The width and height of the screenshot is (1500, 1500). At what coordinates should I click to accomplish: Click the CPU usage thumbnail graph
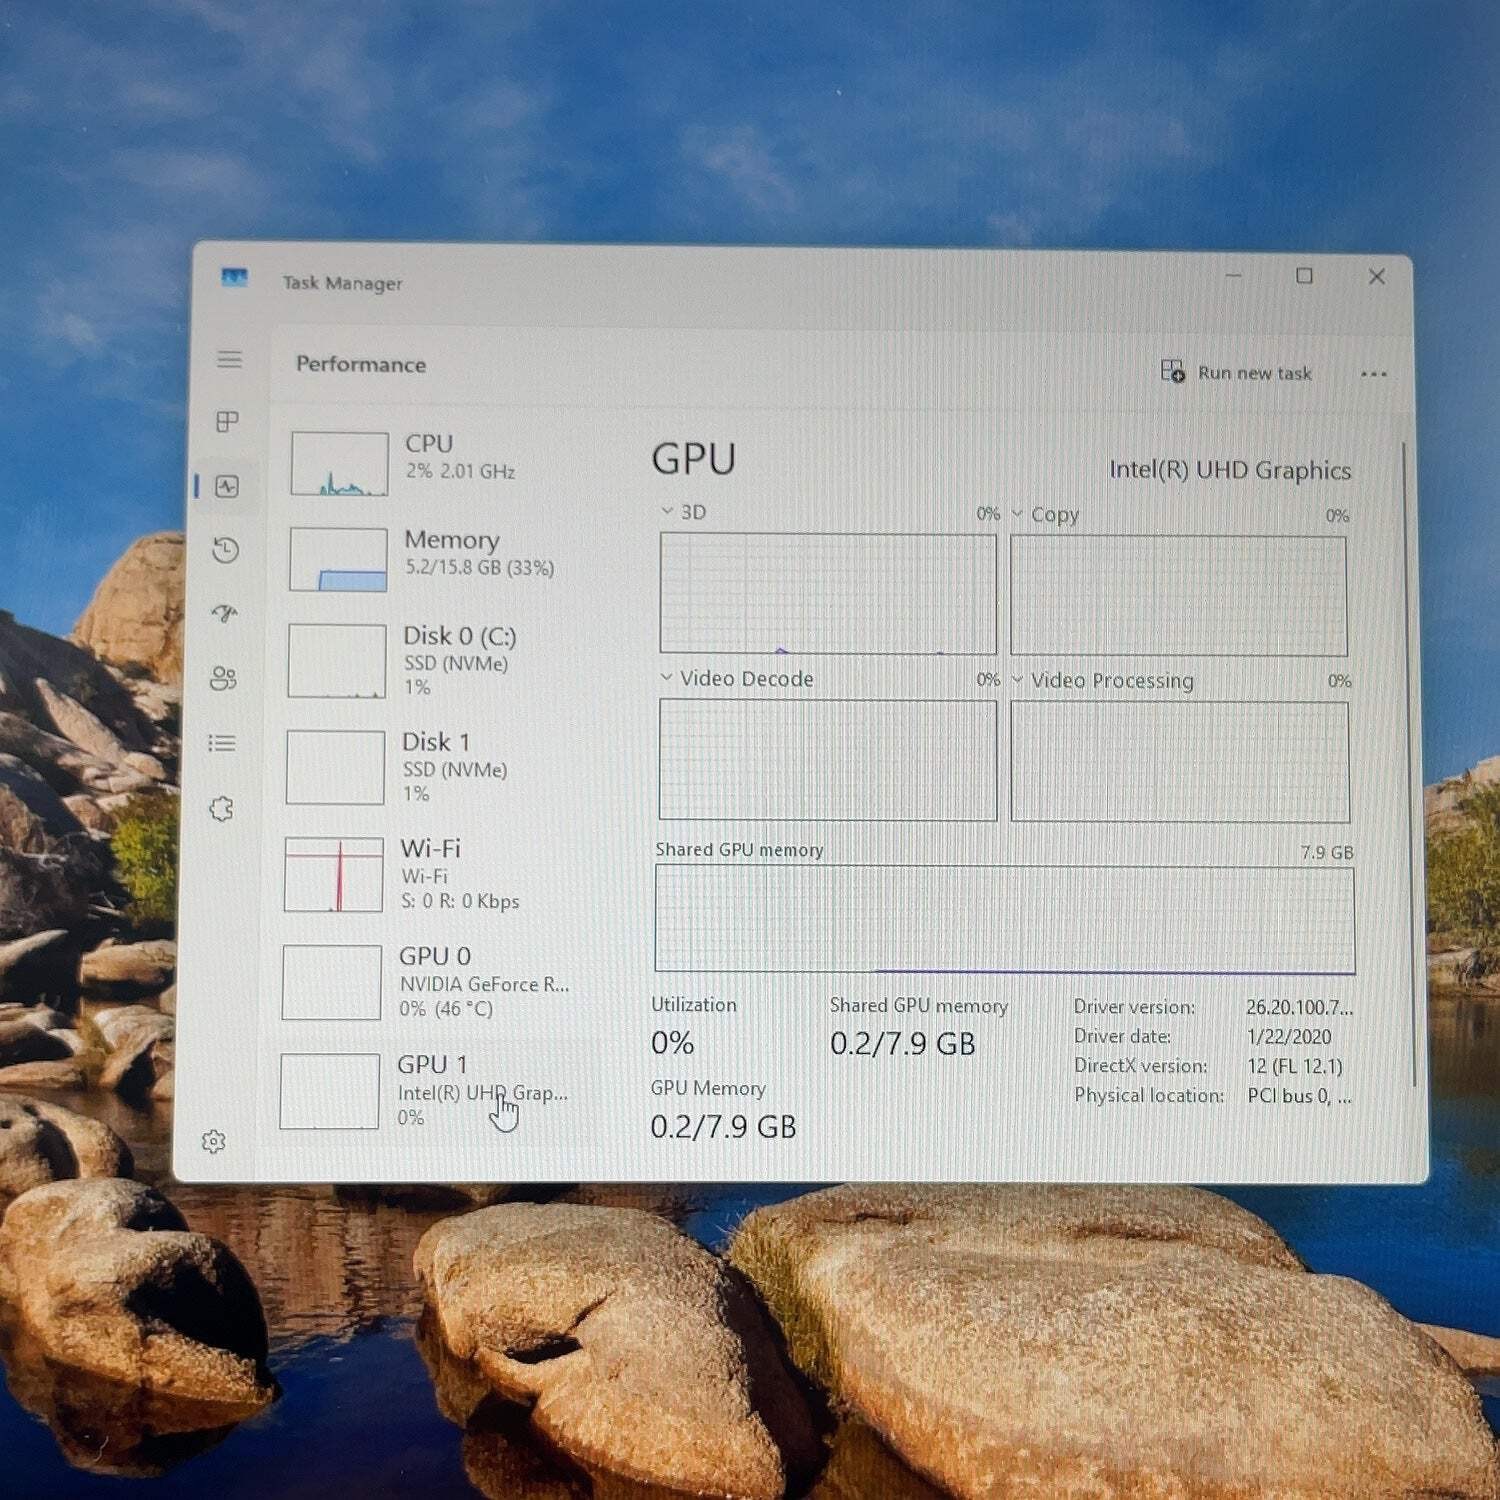pos(340,463)
